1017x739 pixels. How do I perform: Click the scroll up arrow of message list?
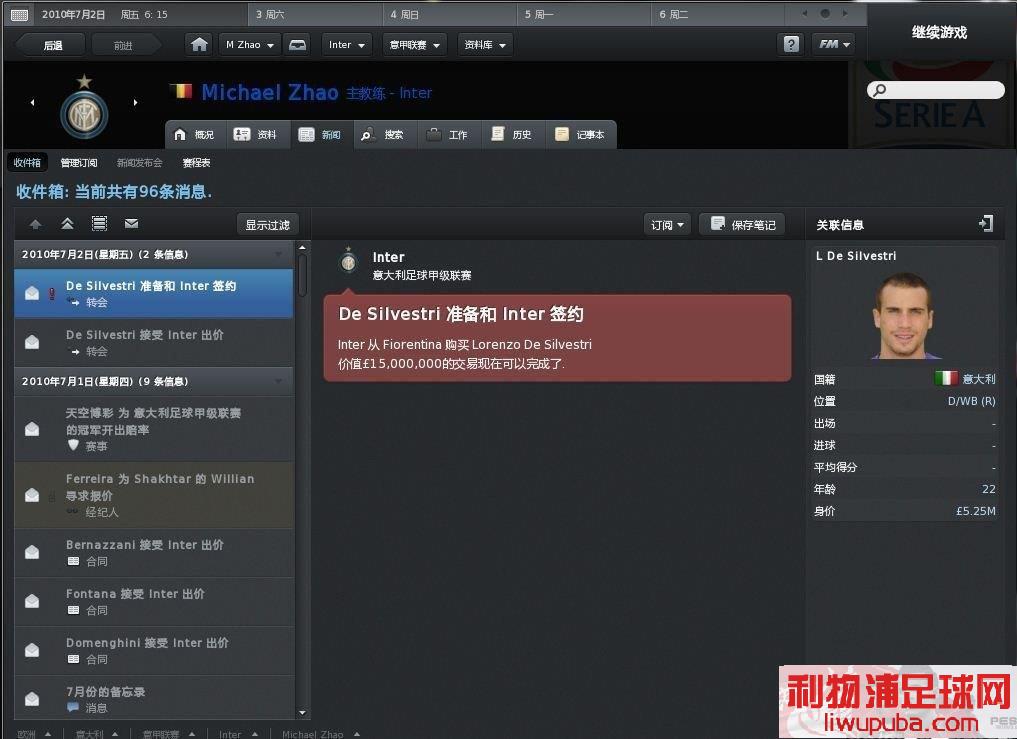[x=302, y=247]
